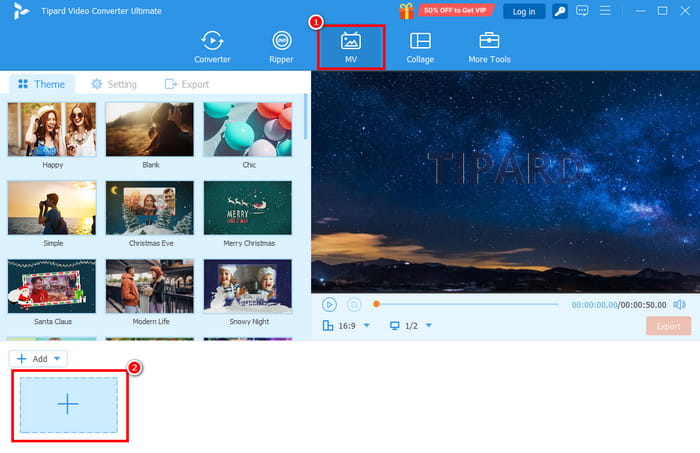The width and height of the screenshot is (700, 453).
Task: Select the Chic theme thumbnail
Action: tap(248, 129)
